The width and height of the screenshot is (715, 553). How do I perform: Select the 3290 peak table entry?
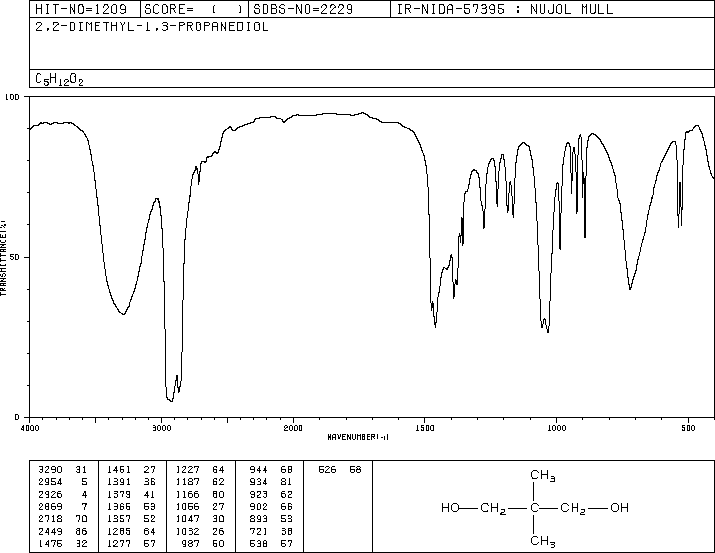62,470
